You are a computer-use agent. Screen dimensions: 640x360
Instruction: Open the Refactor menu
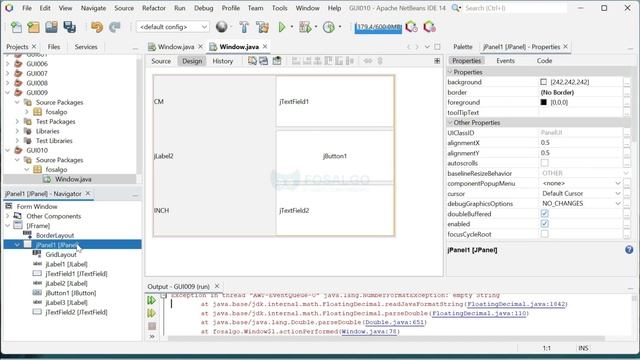(x=154, y=8)
